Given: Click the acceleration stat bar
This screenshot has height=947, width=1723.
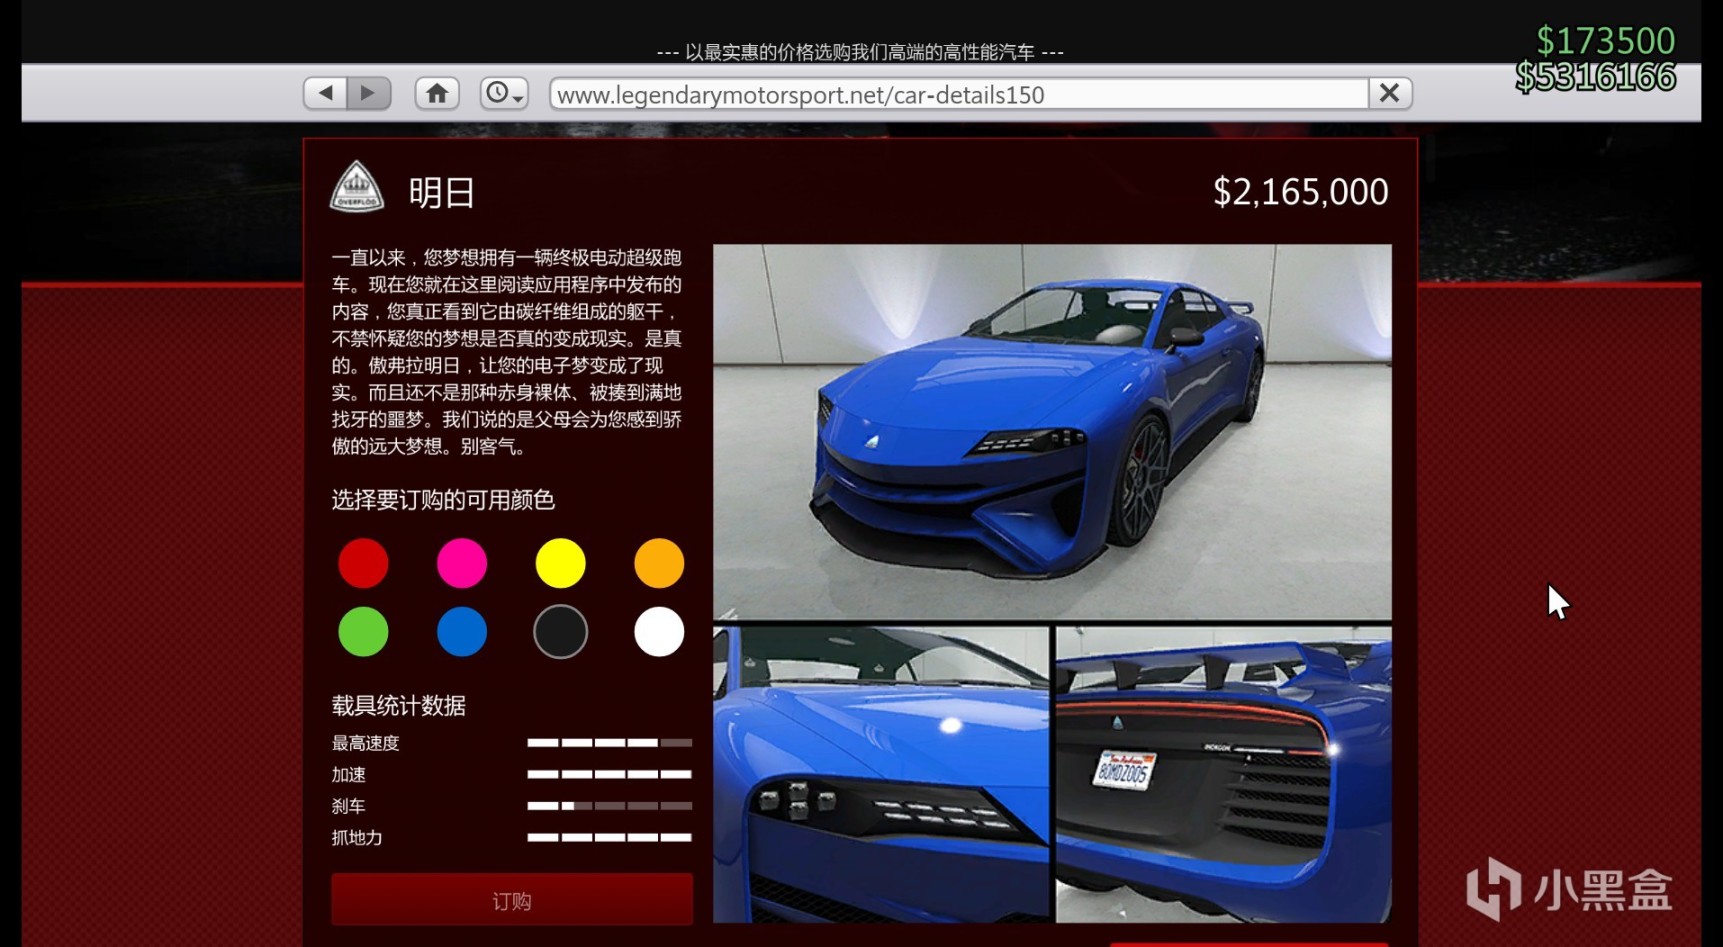Looking at the screenshot, I should 610,774.
